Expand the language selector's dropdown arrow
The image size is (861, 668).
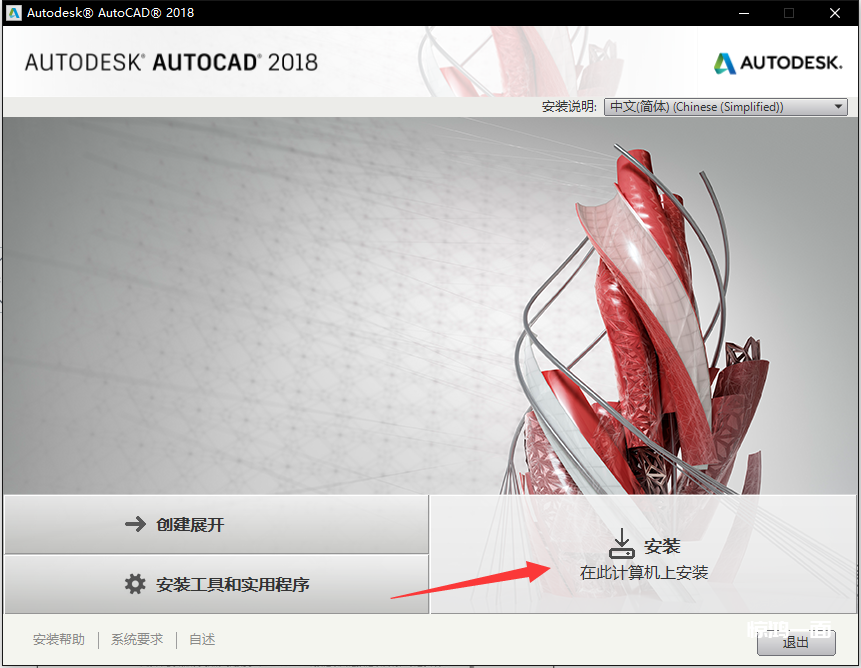(x=838, y=107)
